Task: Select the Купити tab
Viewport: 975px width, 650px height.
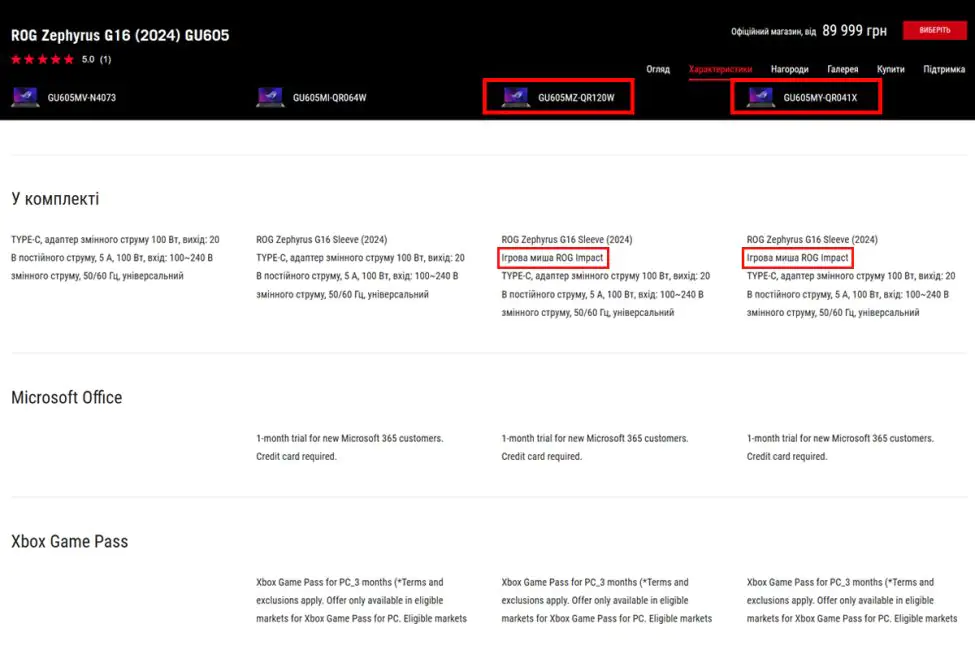Action: [x=890, y=69]
